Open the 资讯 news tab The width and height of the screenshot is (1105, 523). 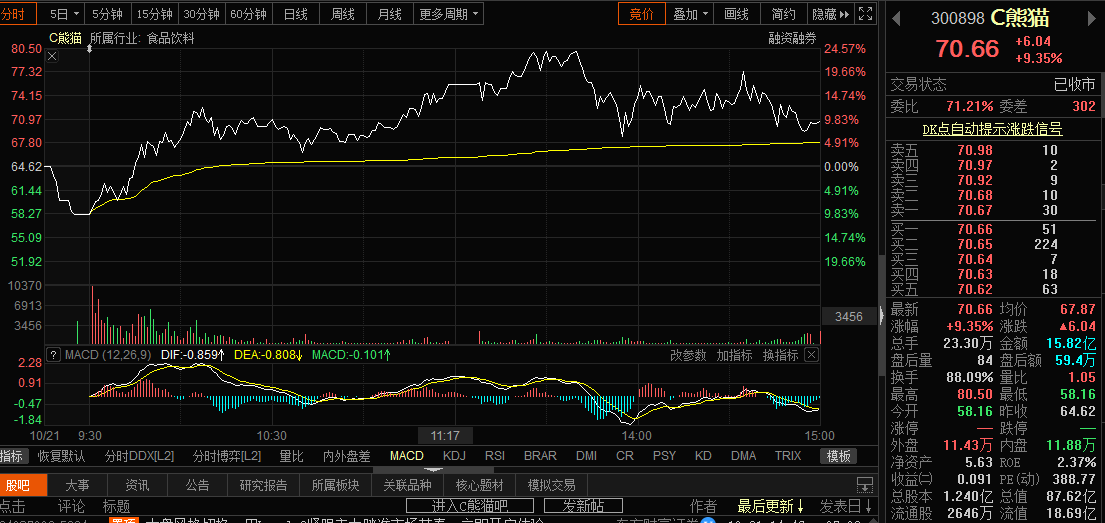click(137, 485)
